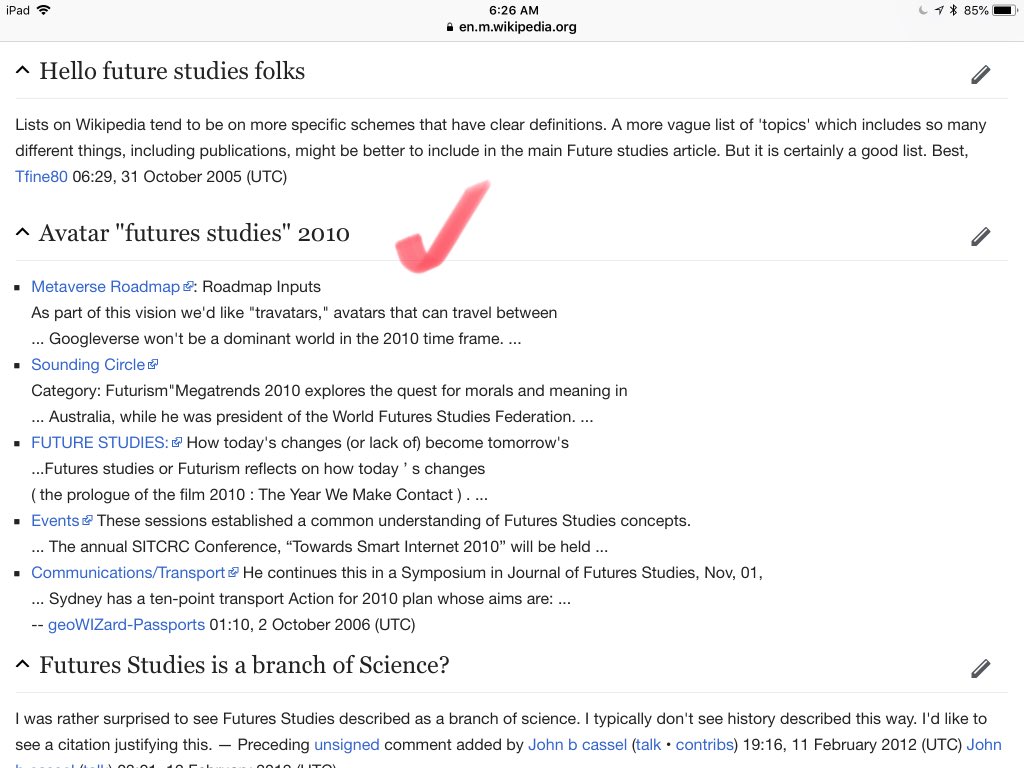Tap 'The Year We Make Contact' line
The height and width of the screenshot is (768, 1024).
pos(259,494)
